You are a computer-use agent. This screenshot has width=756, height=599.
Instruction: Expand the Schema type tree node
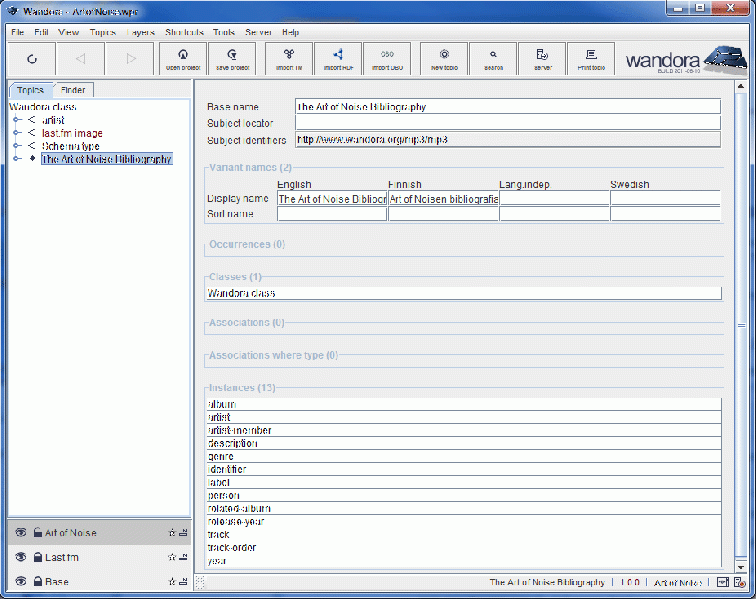tap(17, 146)
